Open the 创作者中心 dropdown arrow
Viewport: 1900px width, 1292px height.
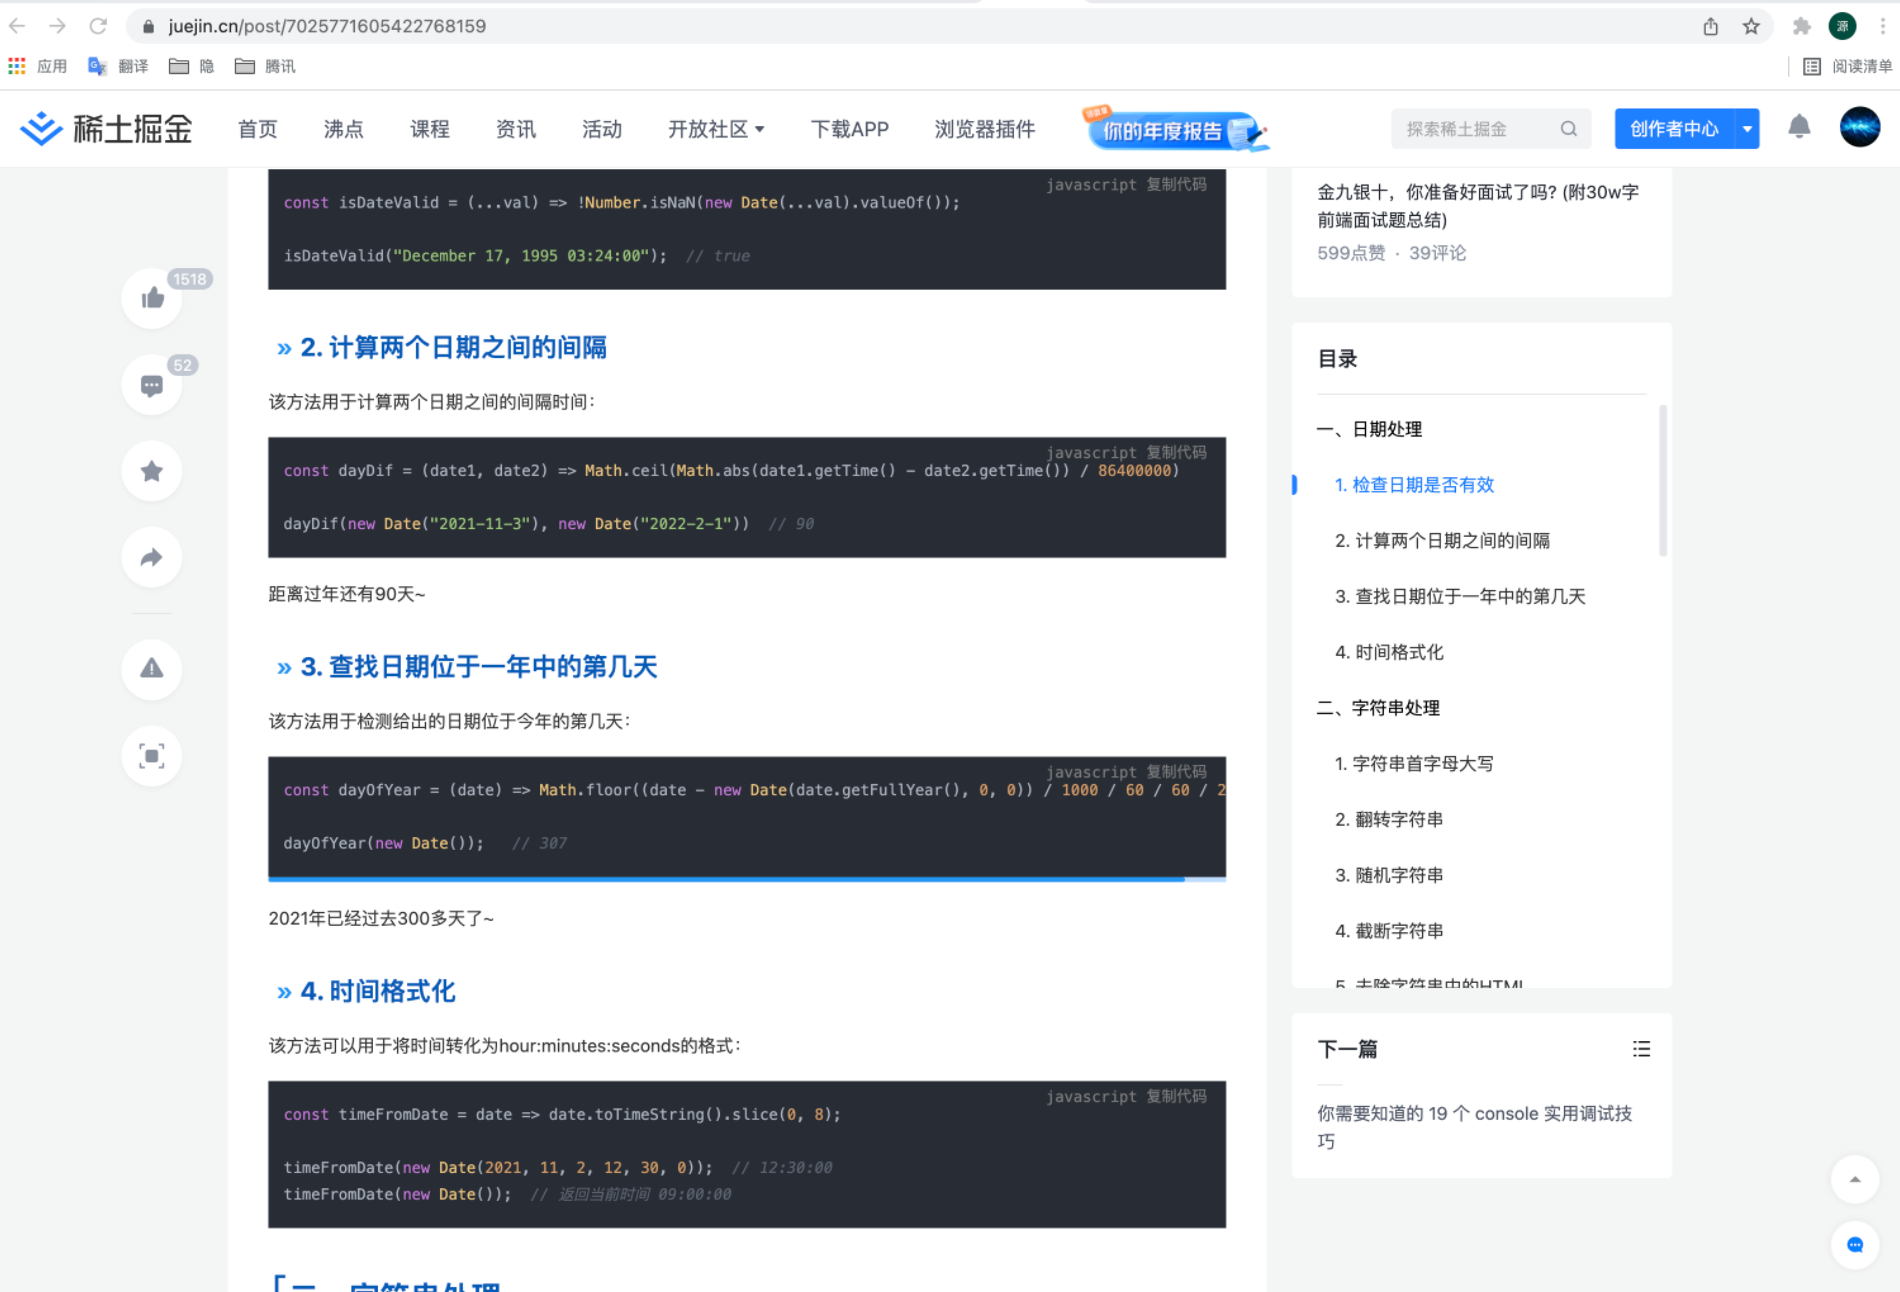pos(1746,128)
